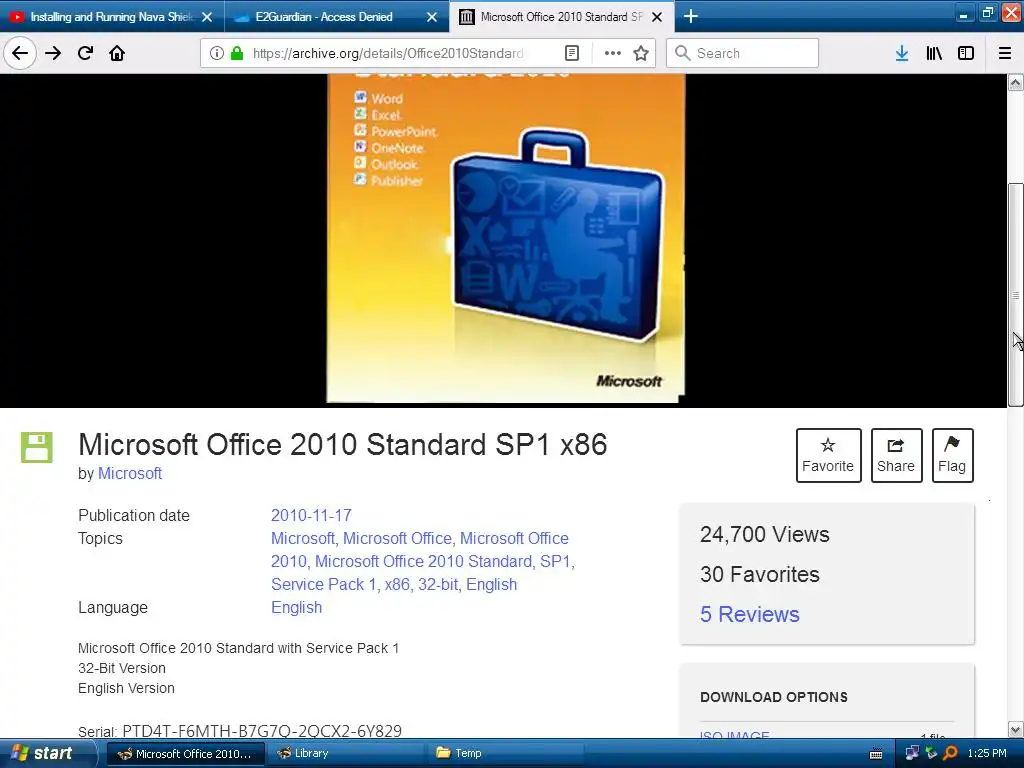Image resolution: width=1024 pixels, height=768 pixels.
Task: Open the 5 Reviews link
Action: pyautogui.click(x=749, y=614)
